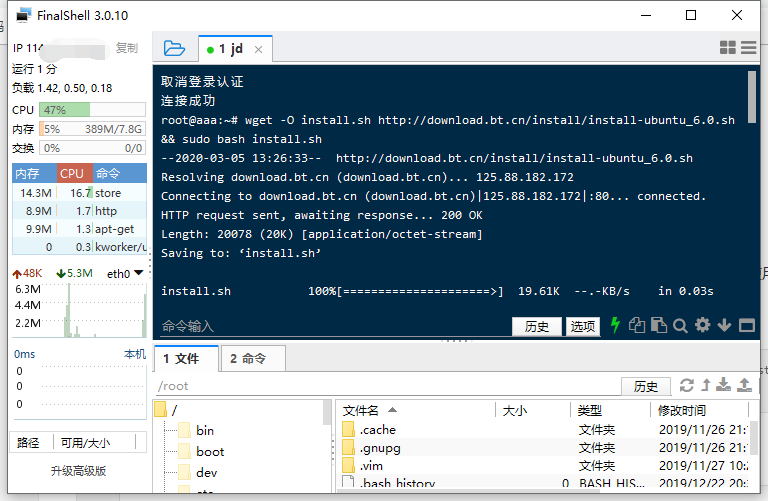Go to parent directory up arrow icon
The image size is (768, 501).
(706, 385)
